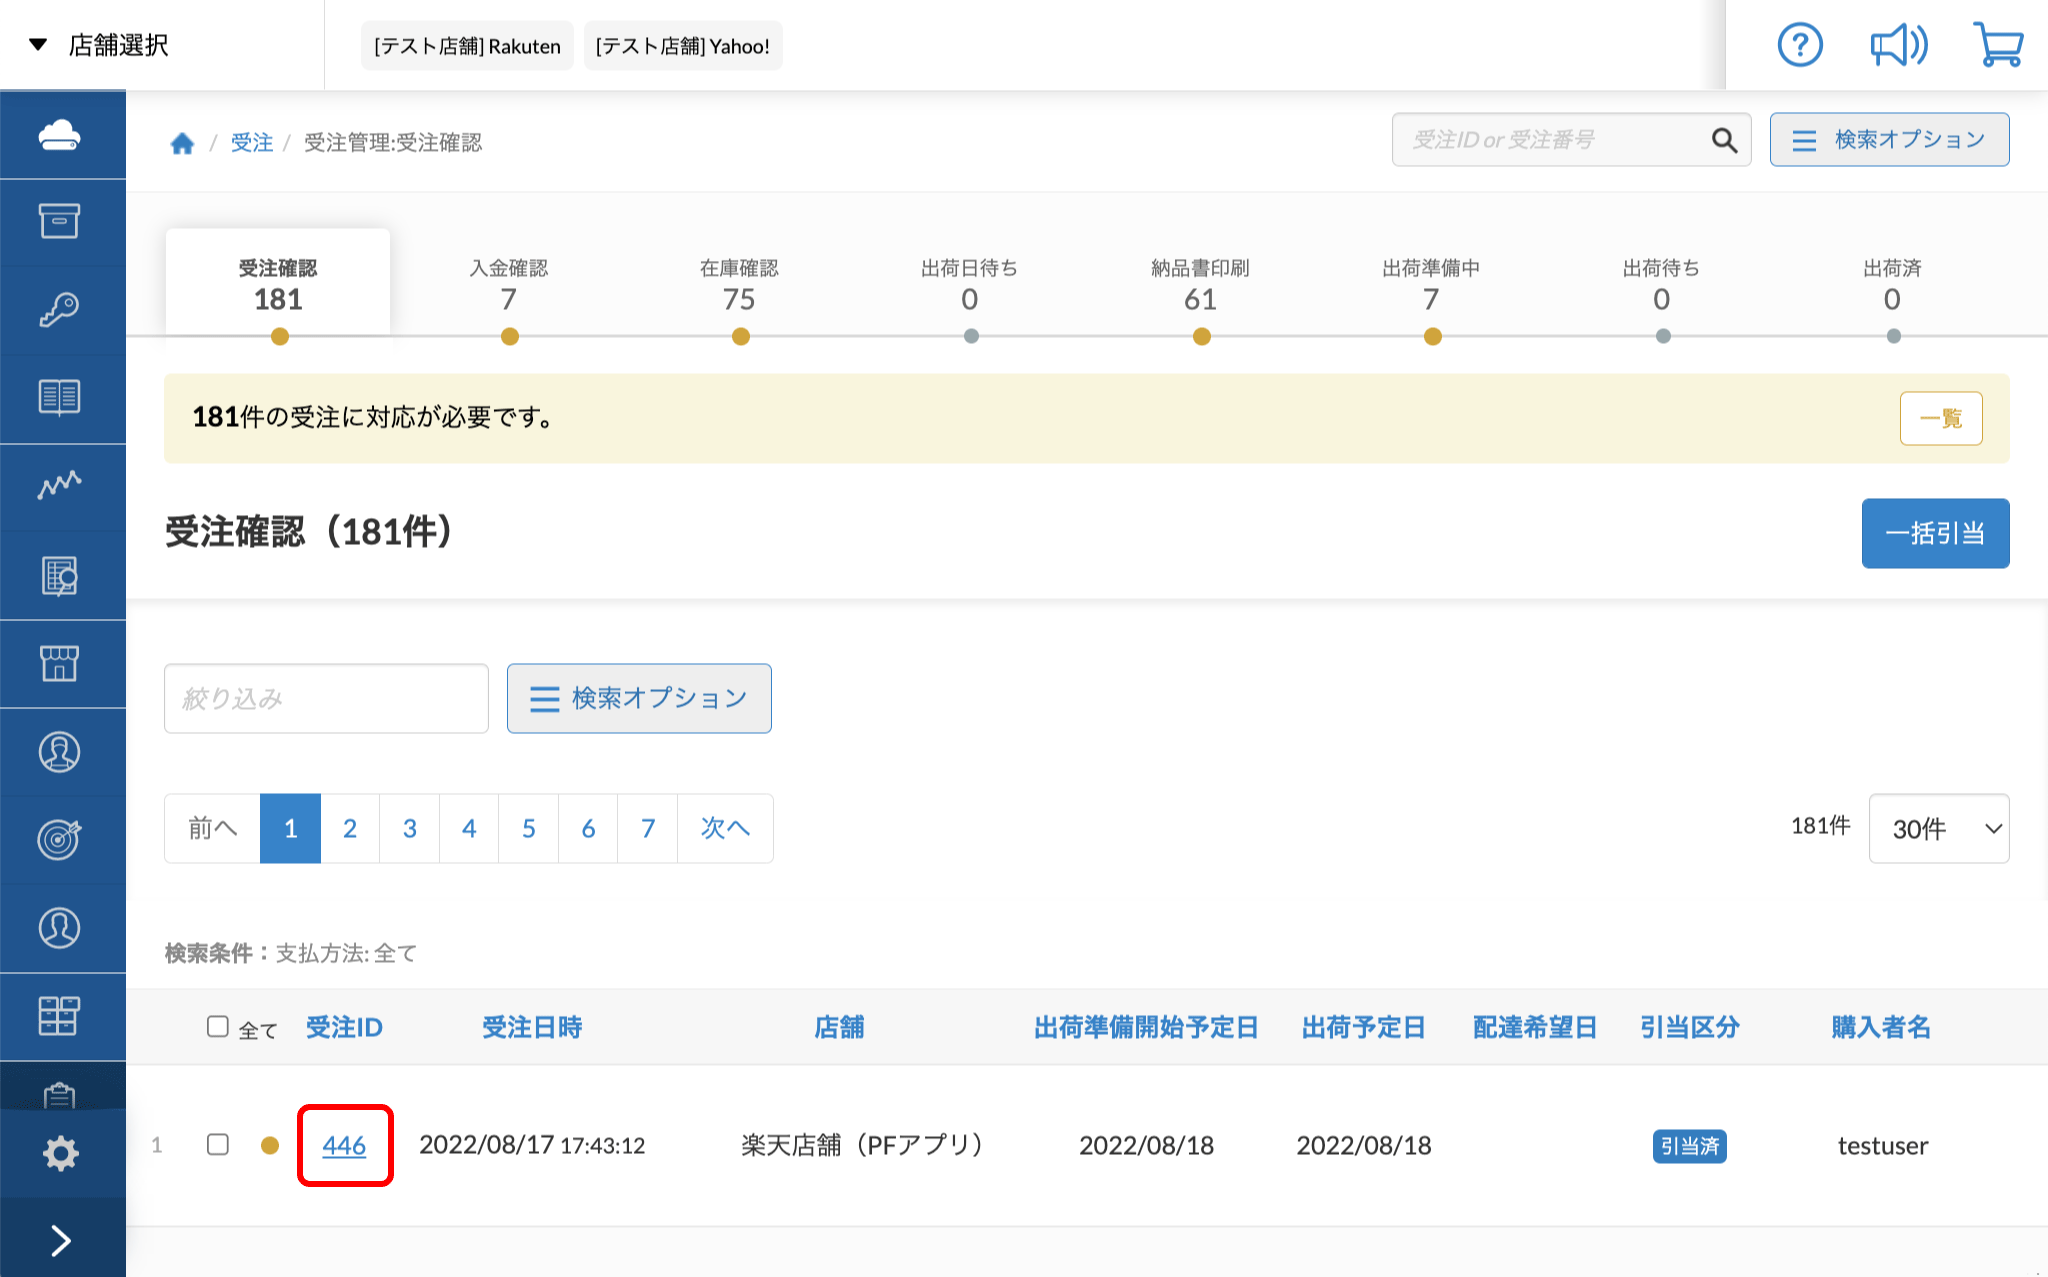Expand sidebar with the chevron arrow
Image resolution: width=2048 pixels, height=1277 pixels.
pyautogui.click(x=60, y=1240)
